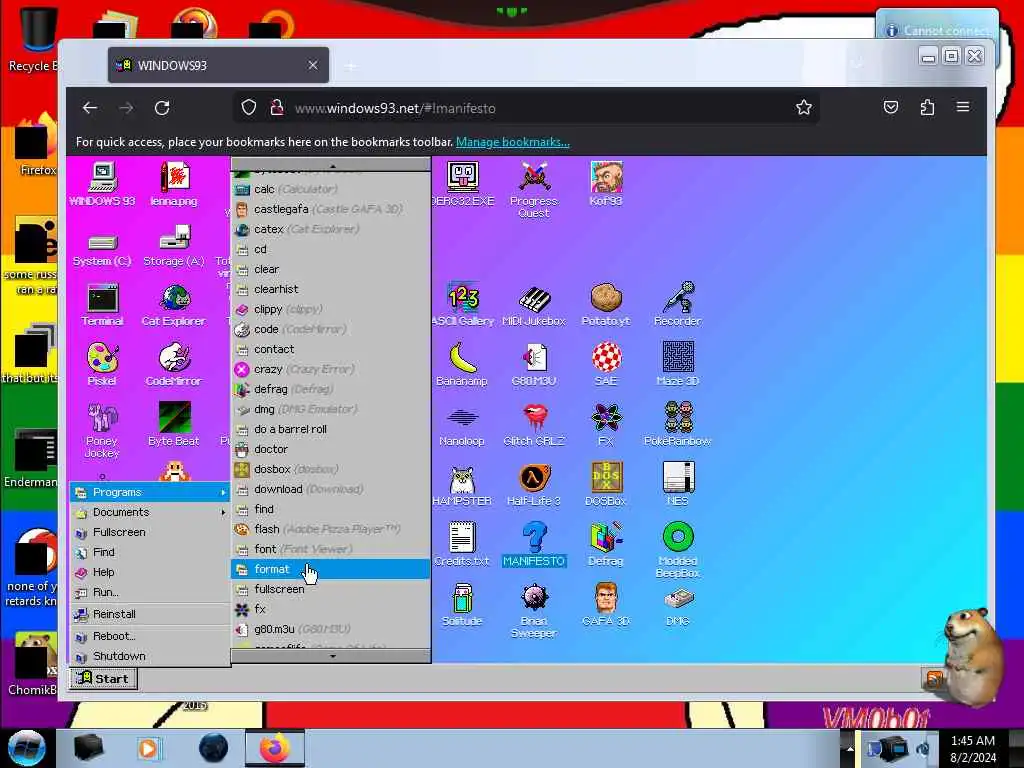Launch Progress Quest icon
1024x768 pixels.
click(534, 189)
